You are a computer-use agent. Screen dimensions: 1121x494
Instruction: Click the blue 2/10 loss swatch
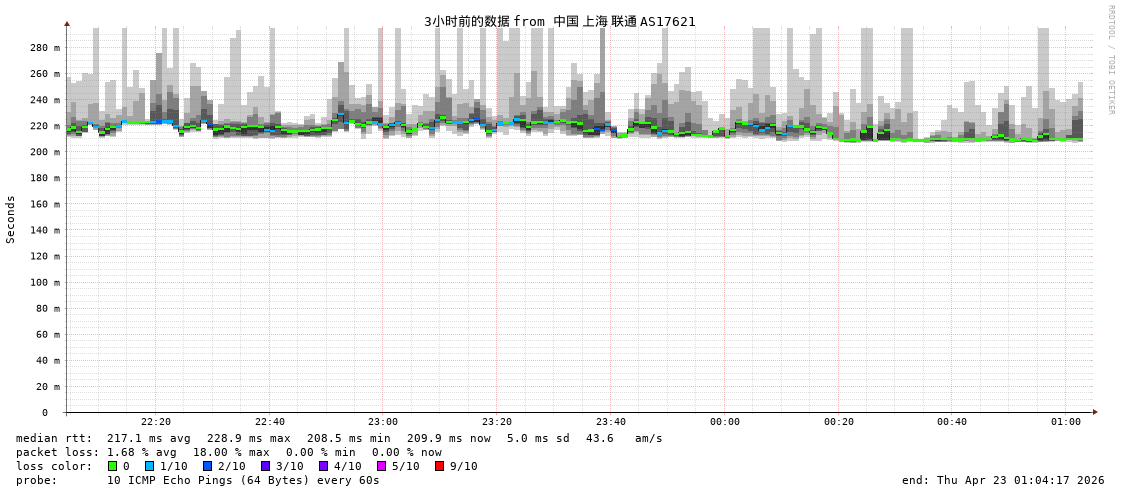[207, 466]
